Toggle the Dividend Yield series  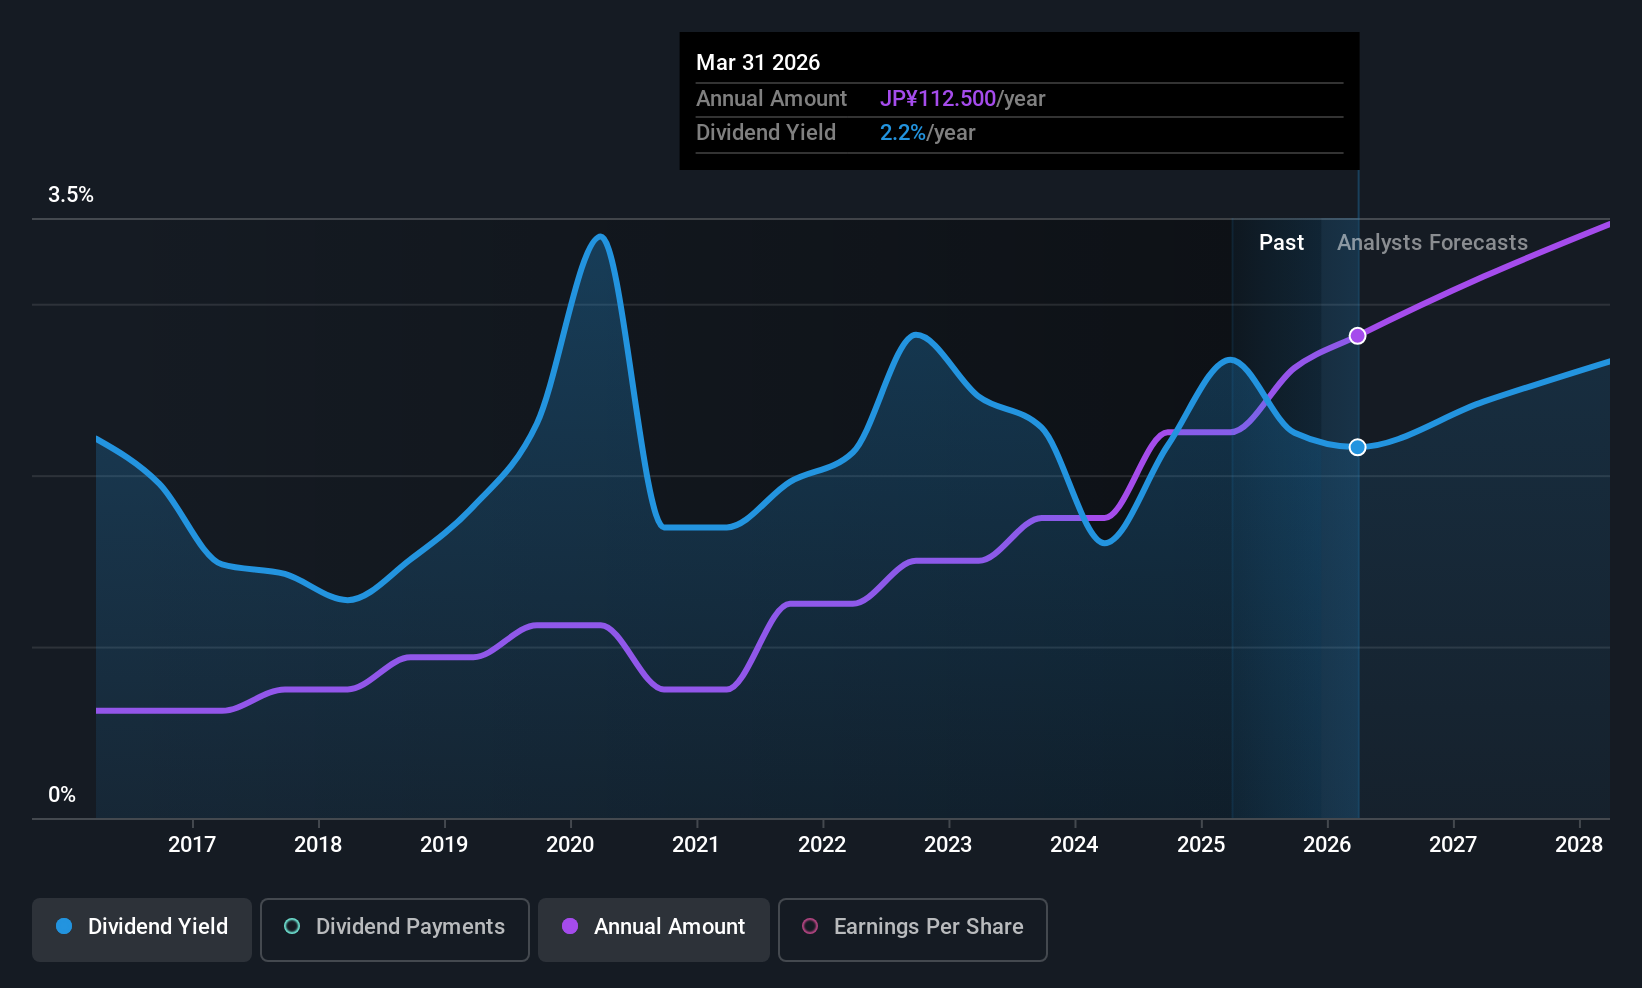click(142, 929)
